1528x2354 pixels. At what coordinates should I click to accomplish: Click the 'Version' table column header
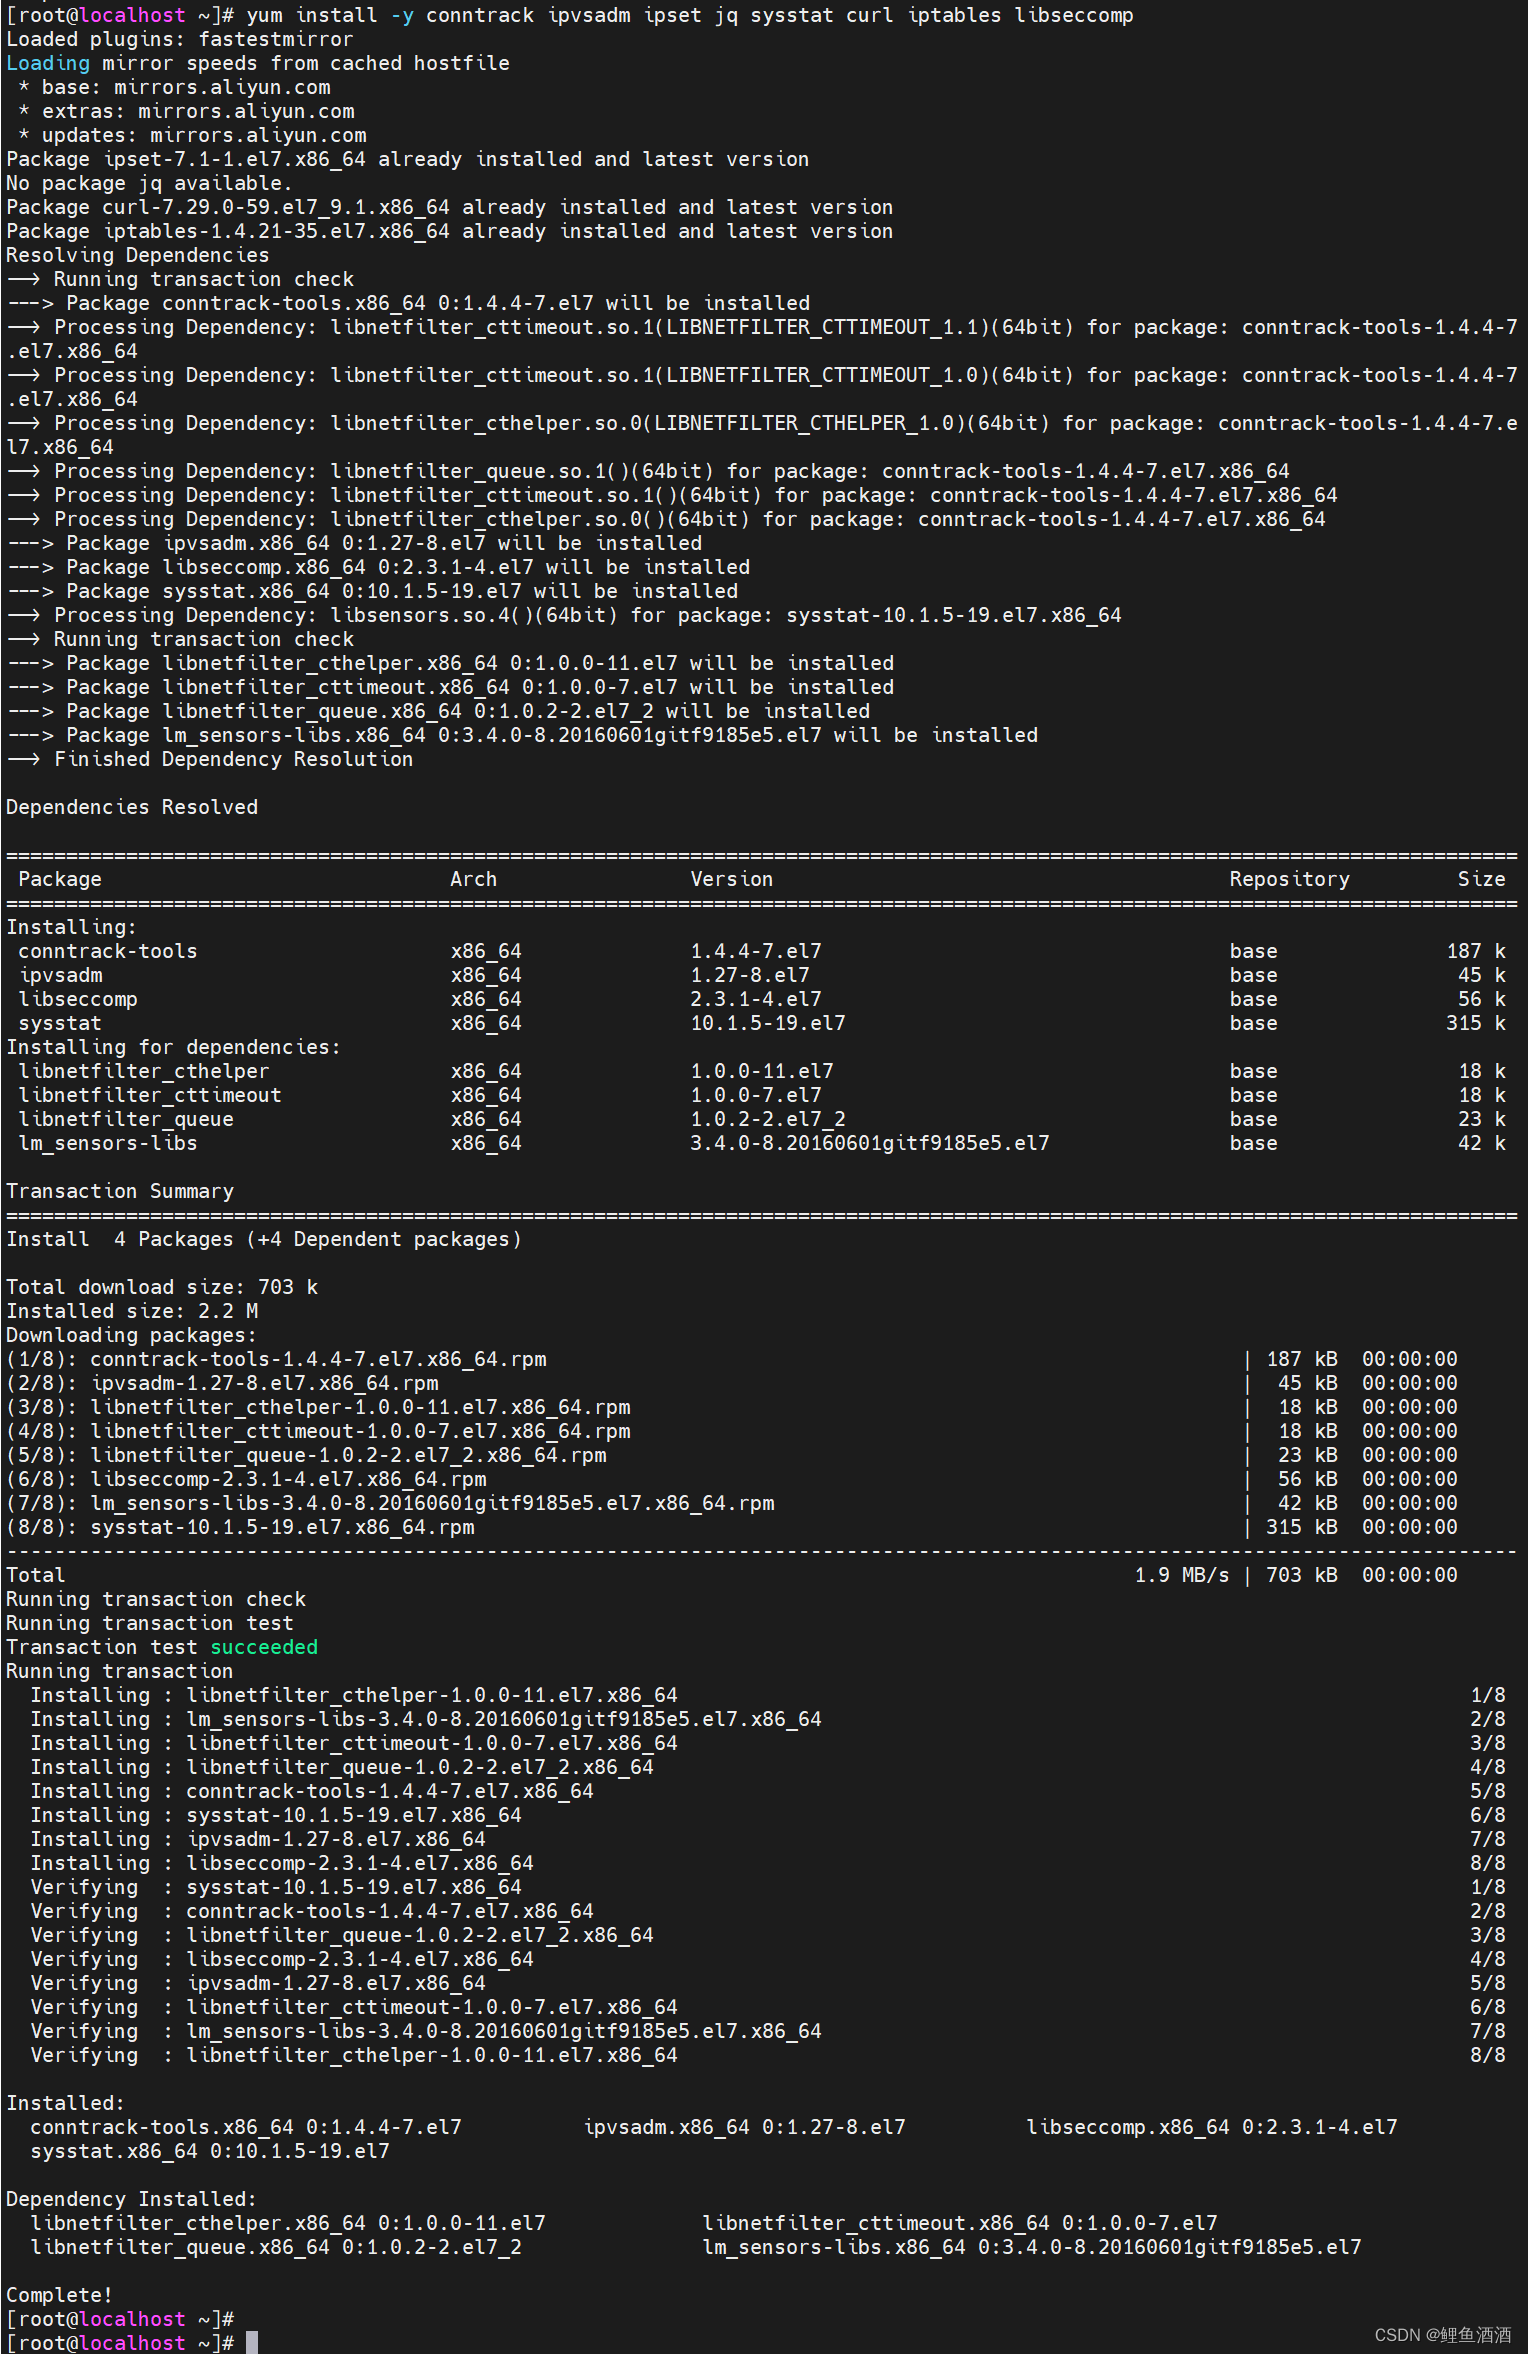pyautogui.click(x=732, y=879)
